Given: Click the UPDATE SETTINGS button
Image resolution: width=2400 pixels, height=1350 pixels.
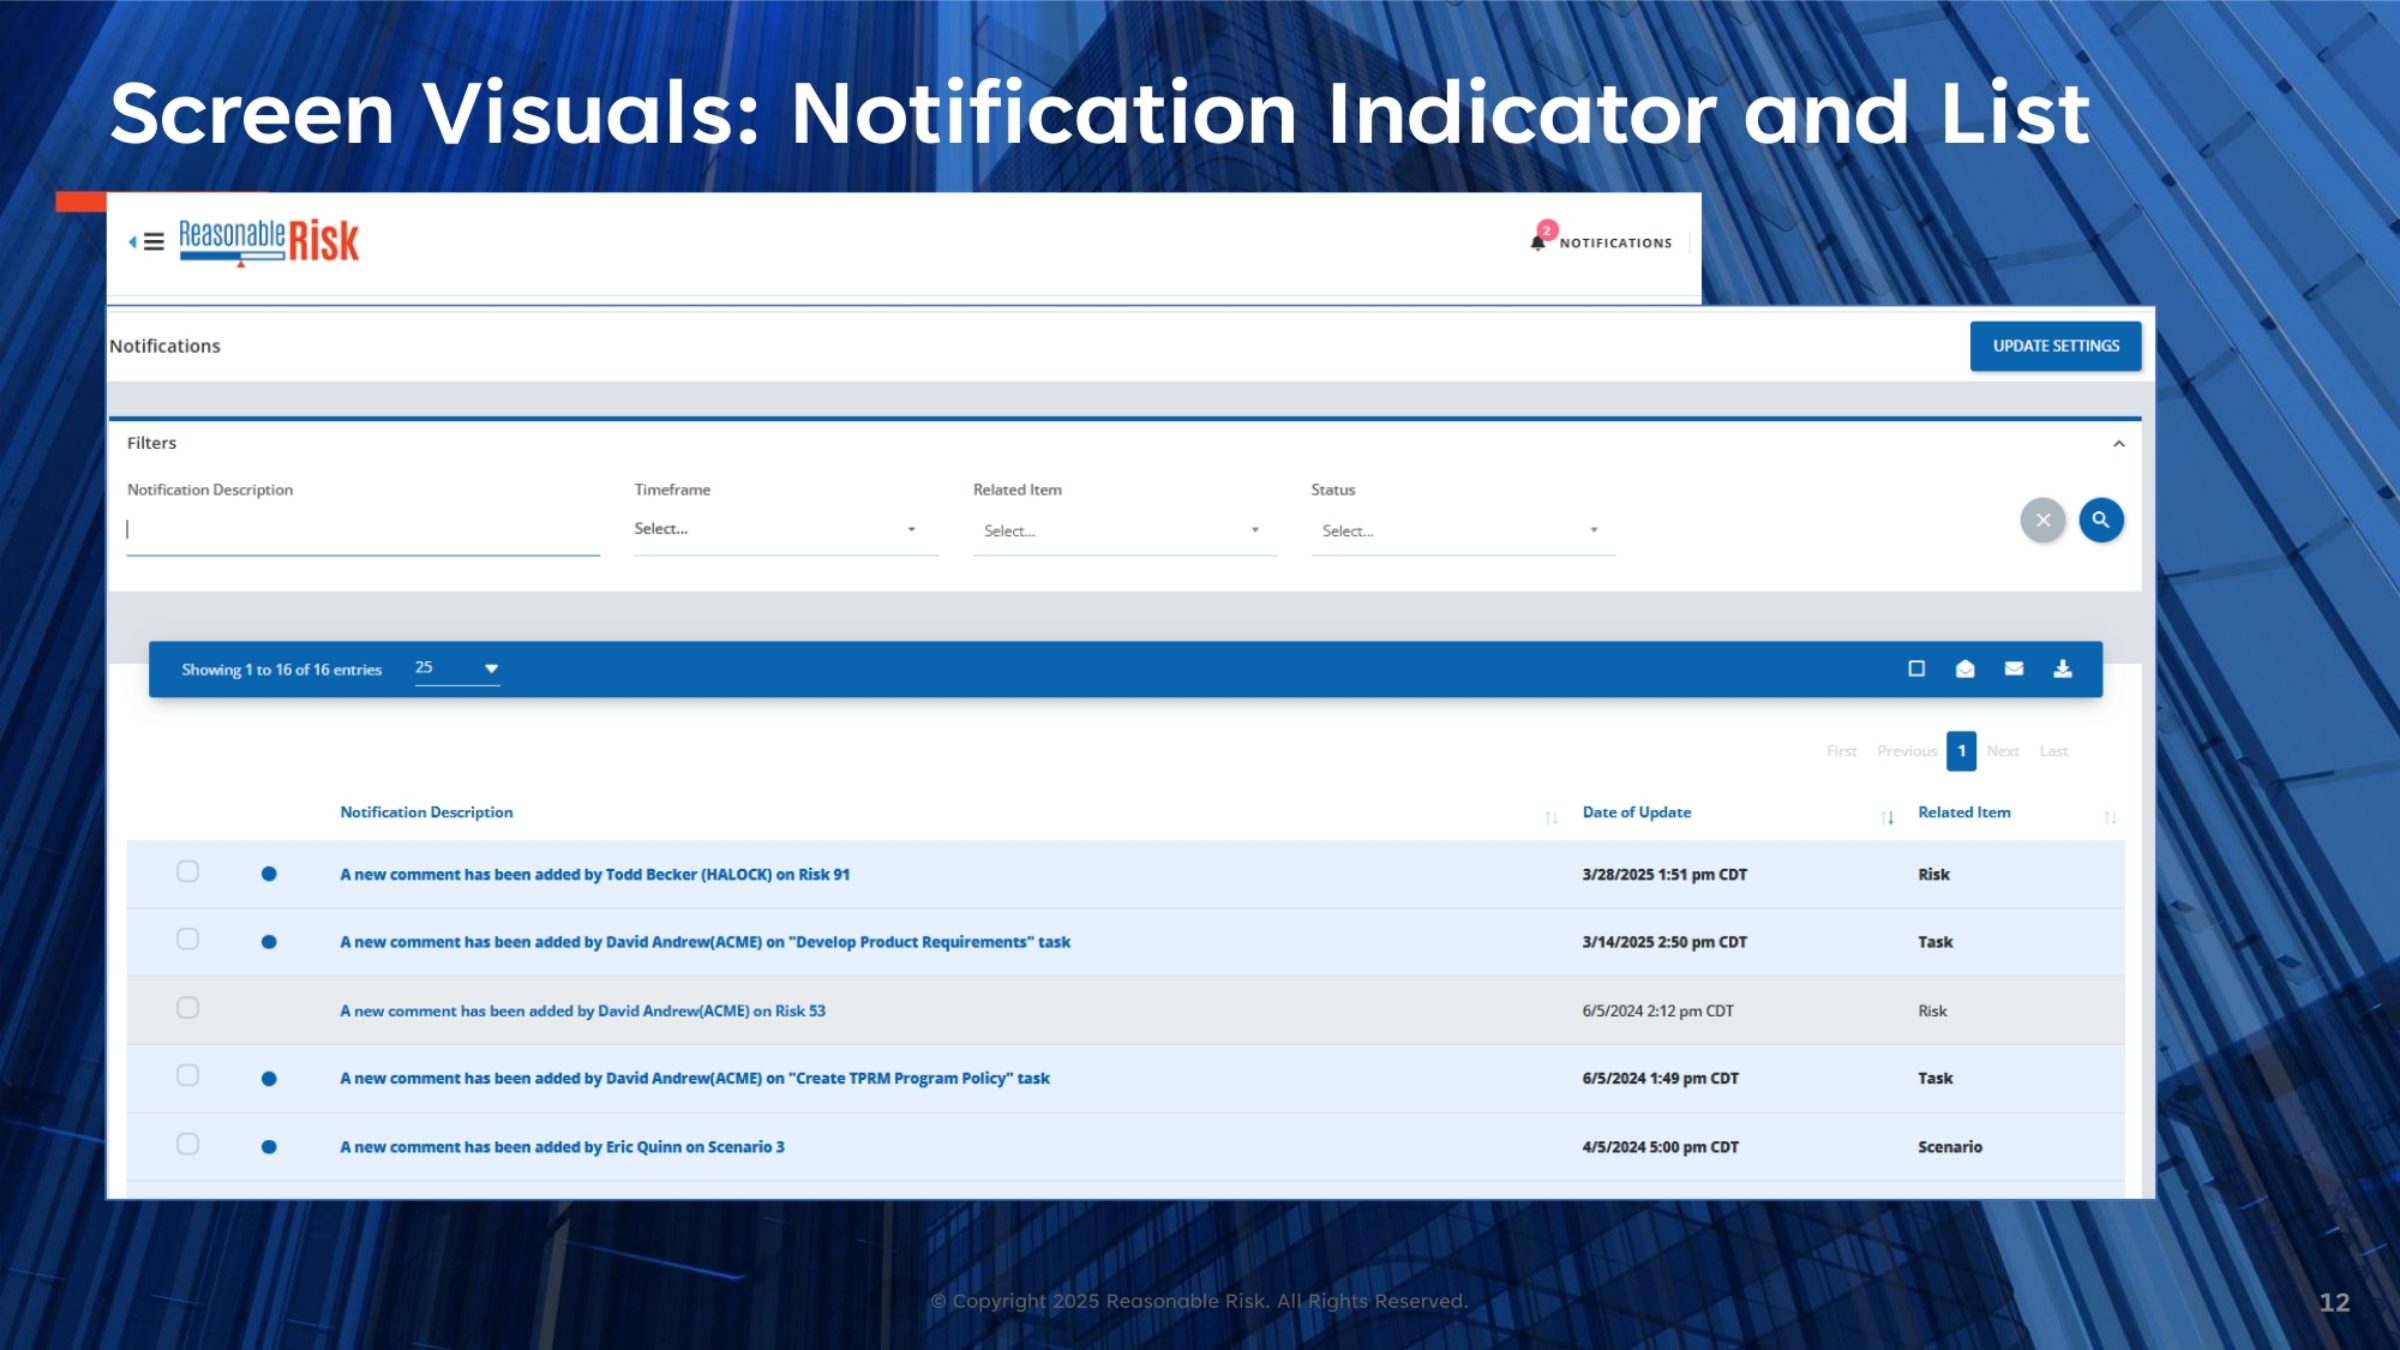Looking at the screenshot, I should click(2055, 346).
